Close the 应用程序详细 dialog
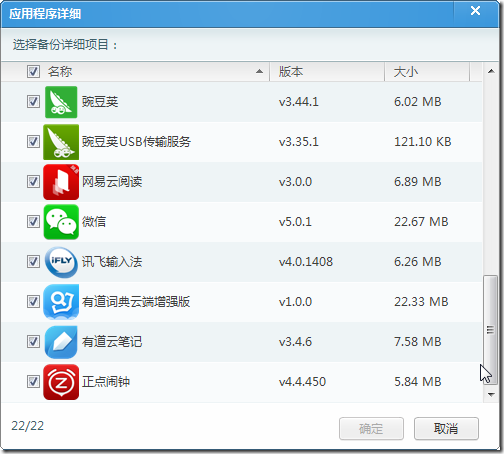The image size is (504, 454). (x=476, y=11)
